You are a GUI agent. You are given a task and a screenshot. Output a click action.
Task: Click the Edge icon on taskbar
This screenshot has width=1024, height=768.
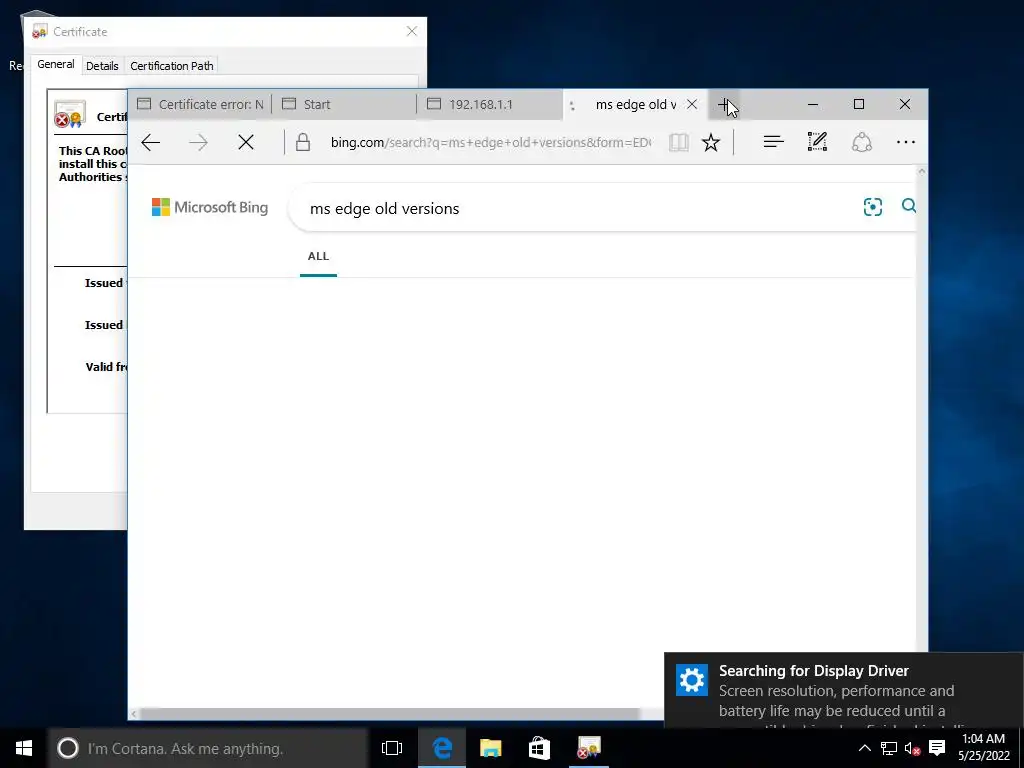pyautogui.click(x=442, y=748)
